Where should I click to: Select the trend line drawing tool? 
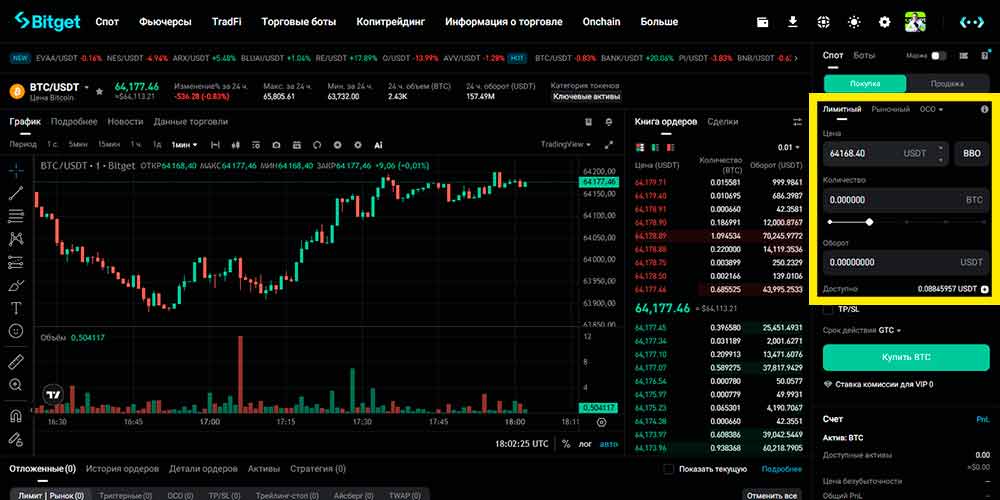point(16,193)
